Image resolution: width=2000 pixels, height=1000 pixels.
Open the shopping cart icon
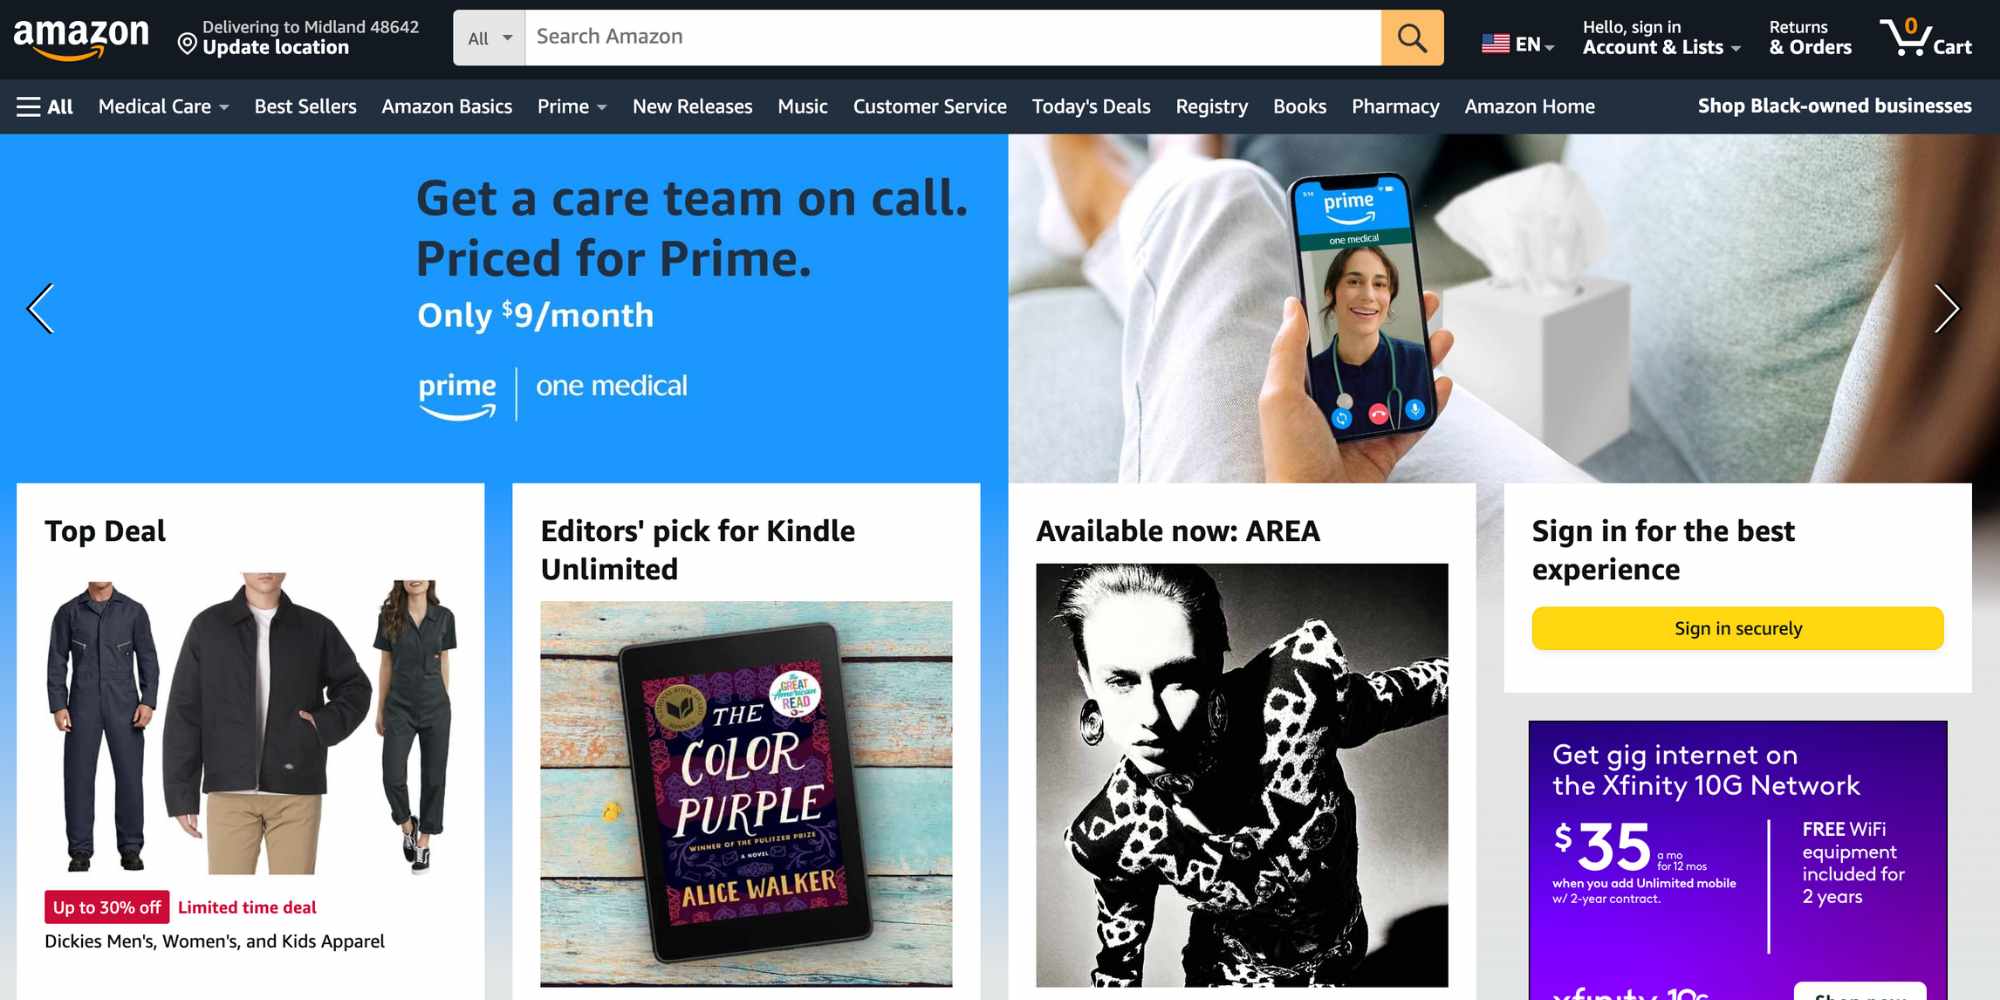coord(1925,37)
